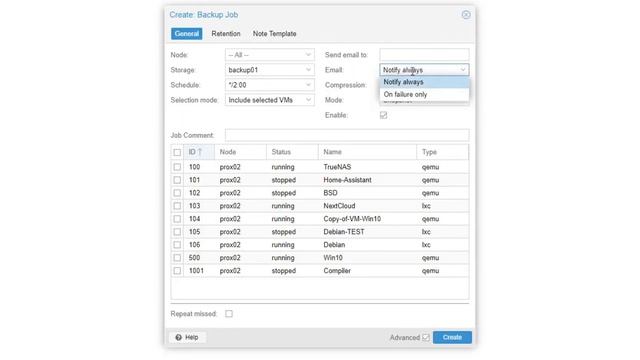
Task: Click the Debian-TEST name cell
Action: pos(344,232)
